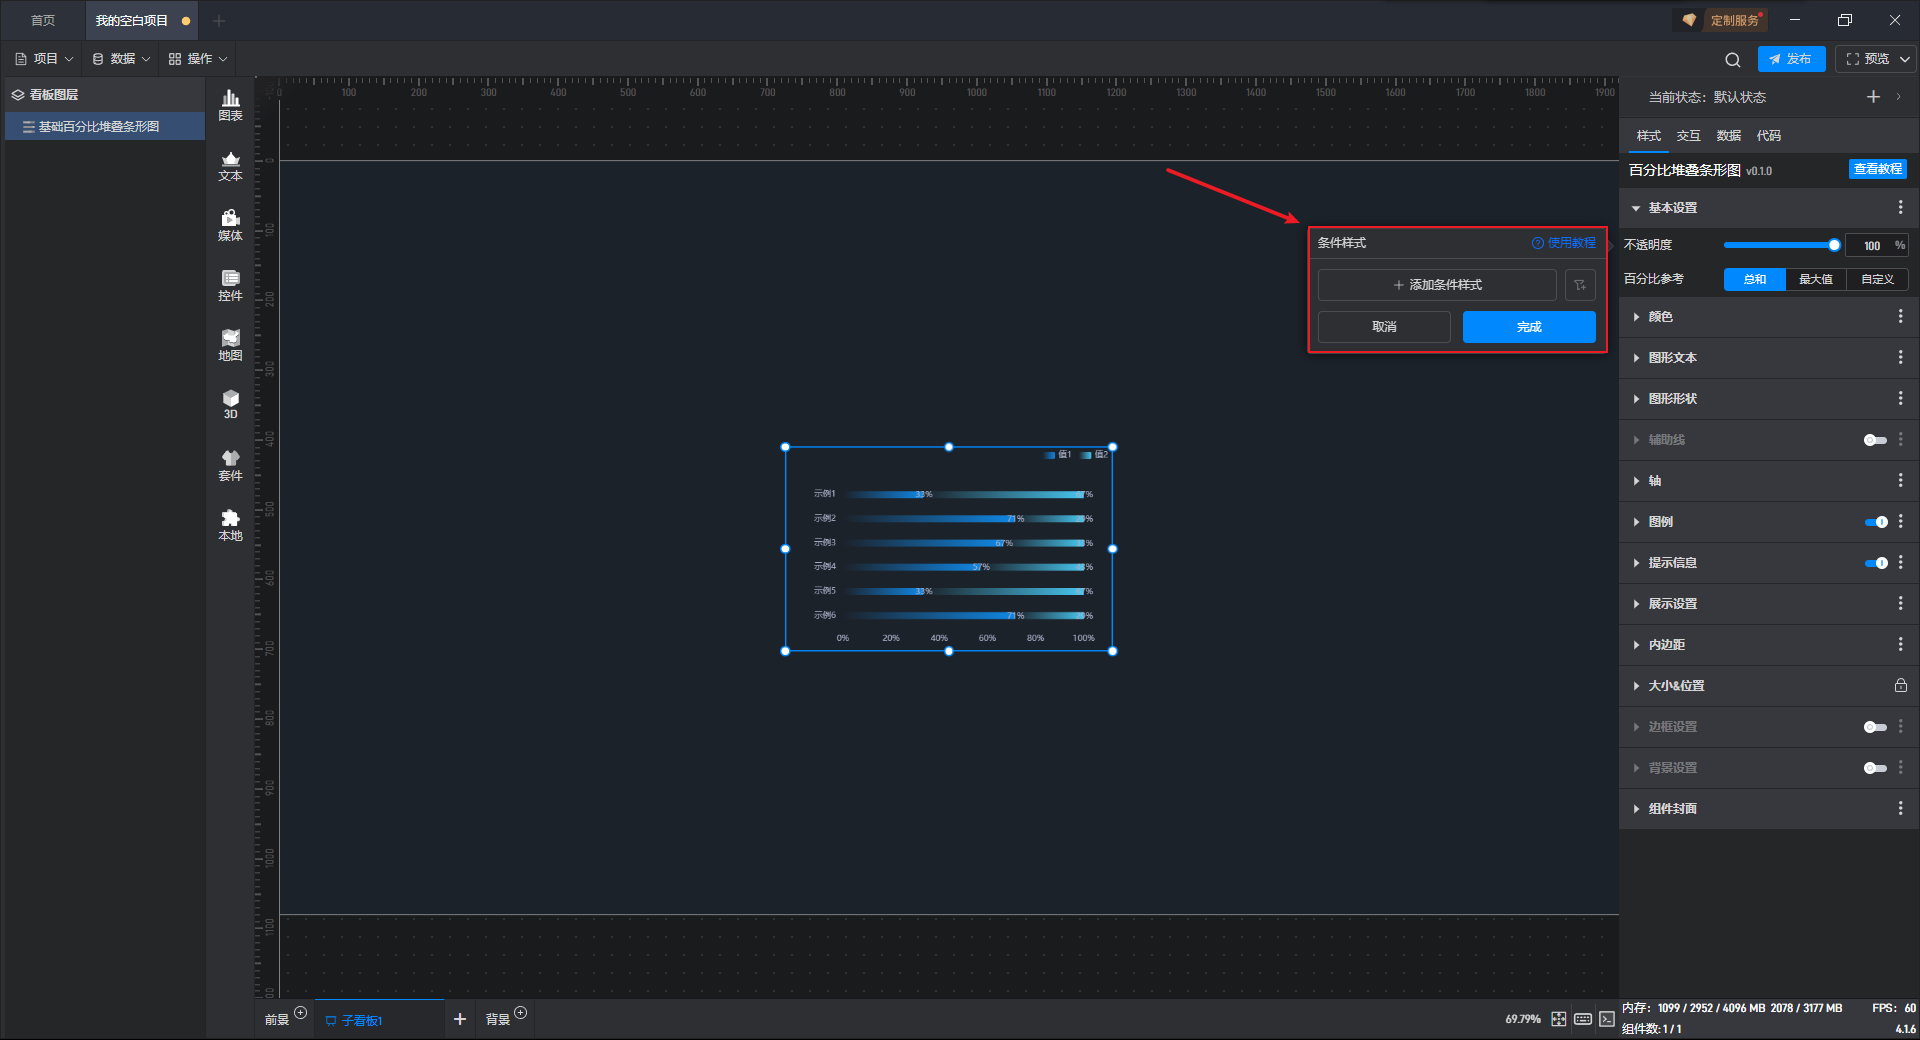The width and height of the screenshot is (1920, 1040).
Task: Click 取消 to cancel conditional style
Action: click(x=1384, y=327)
